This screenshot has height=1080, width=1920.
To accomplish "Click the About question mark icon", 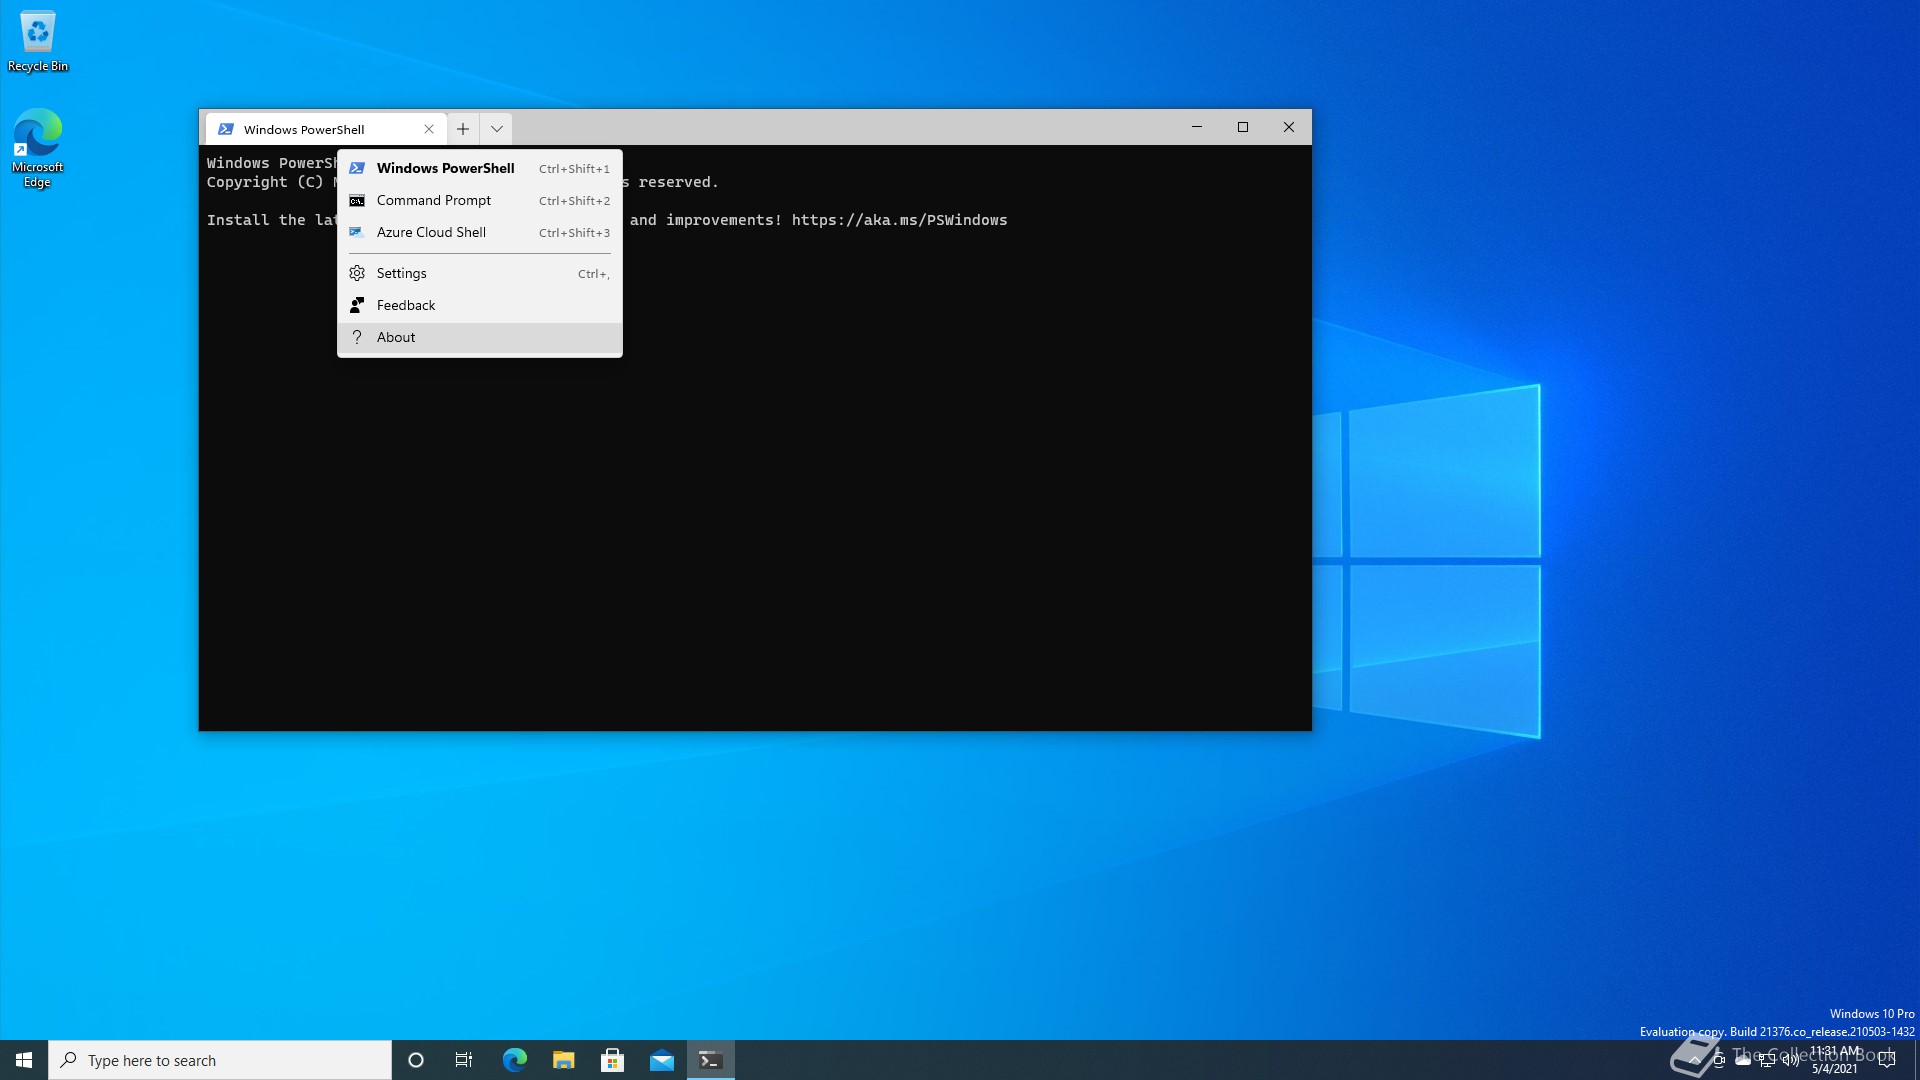I will point(357,337).
